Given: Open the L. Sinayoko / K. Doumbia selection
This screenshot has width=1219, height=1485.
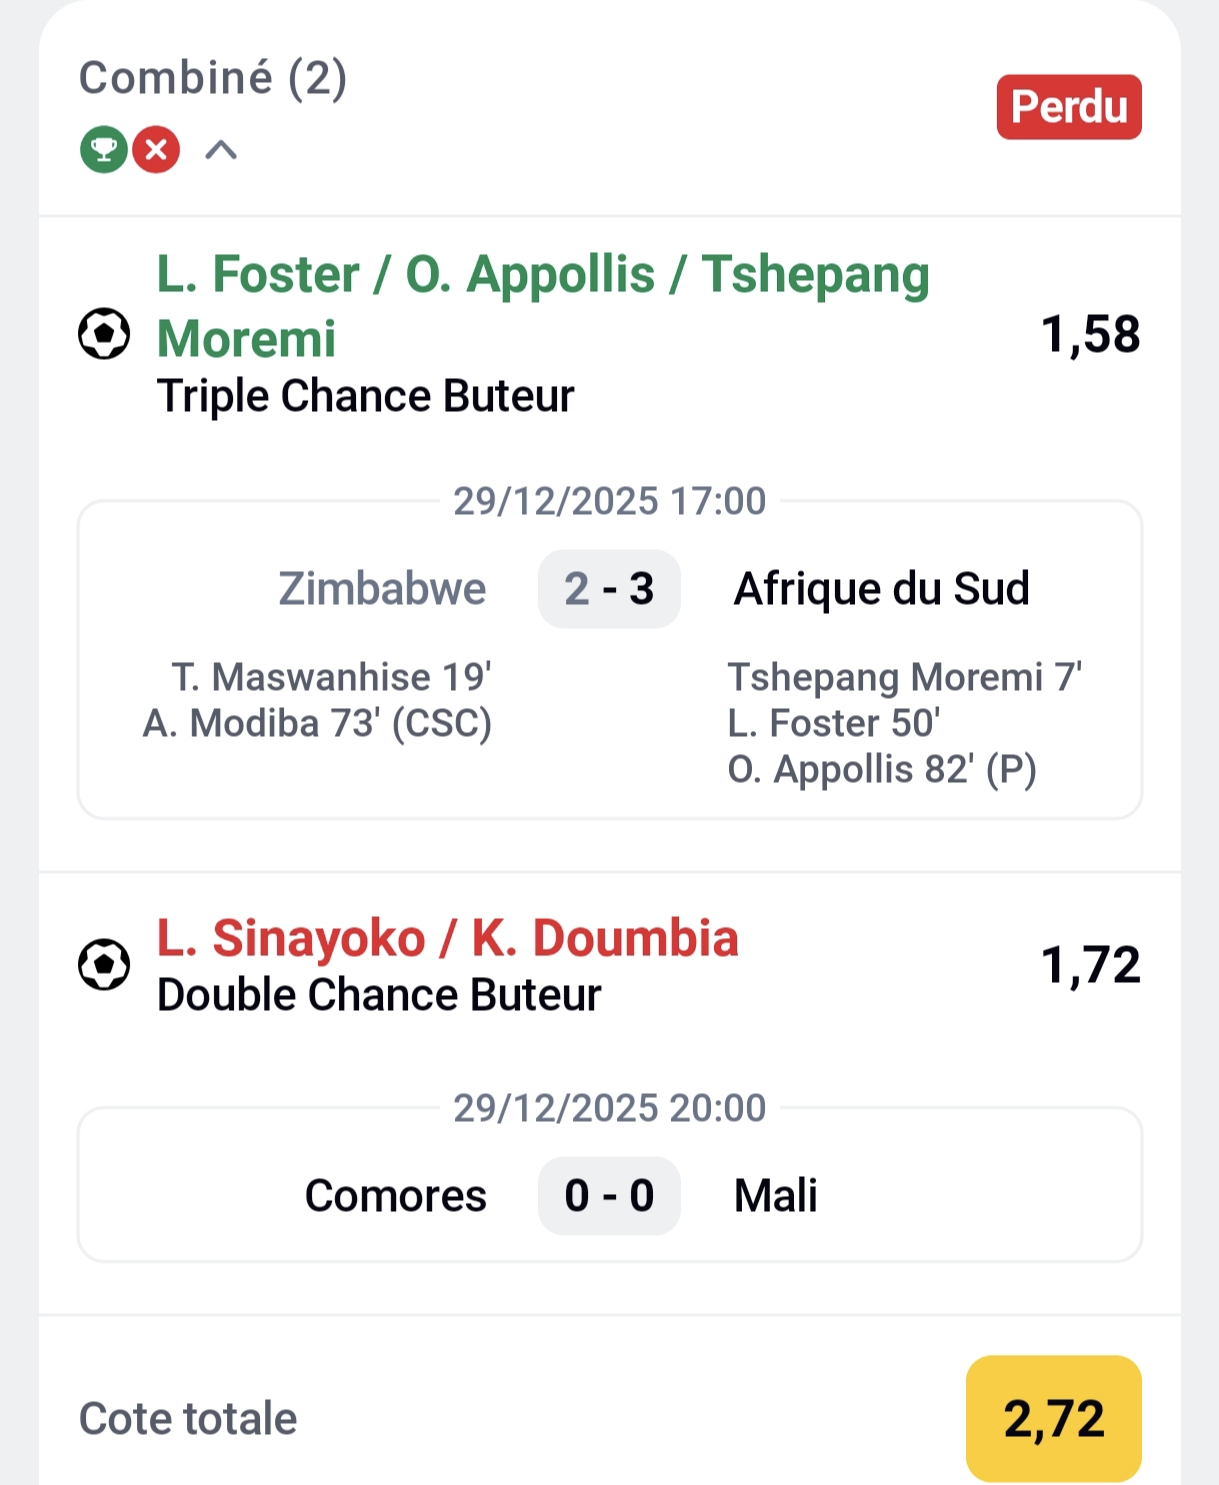Looking at the screenshot, I should [447, 938].
